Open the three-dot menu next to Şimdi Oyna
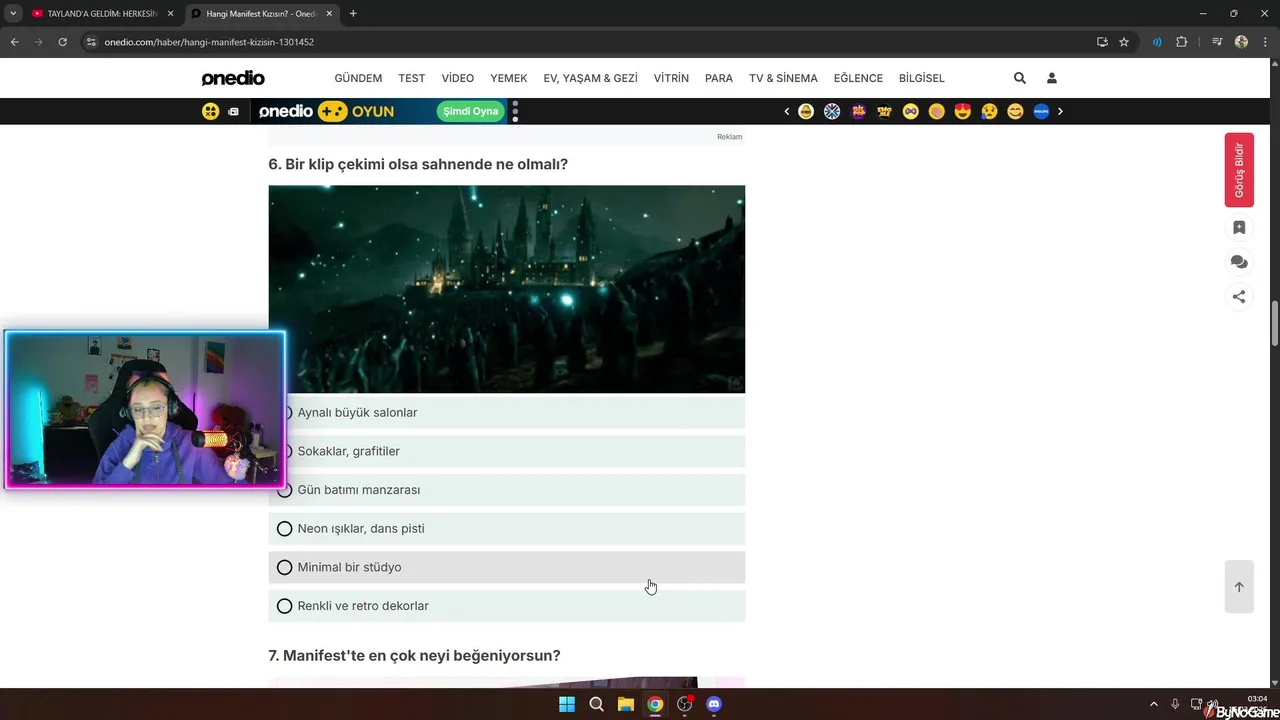The width and height of the screenshot is (1280, 720). [x=515, y=111]
